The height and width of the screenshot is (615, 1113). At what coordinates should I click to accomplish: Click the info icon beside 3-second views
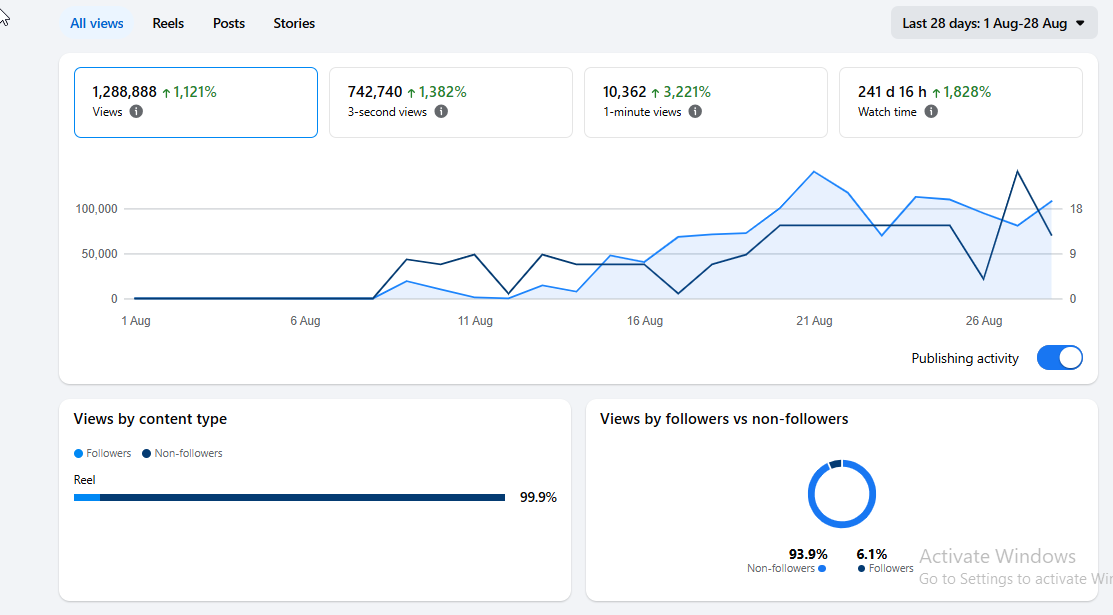pos(442,111)
